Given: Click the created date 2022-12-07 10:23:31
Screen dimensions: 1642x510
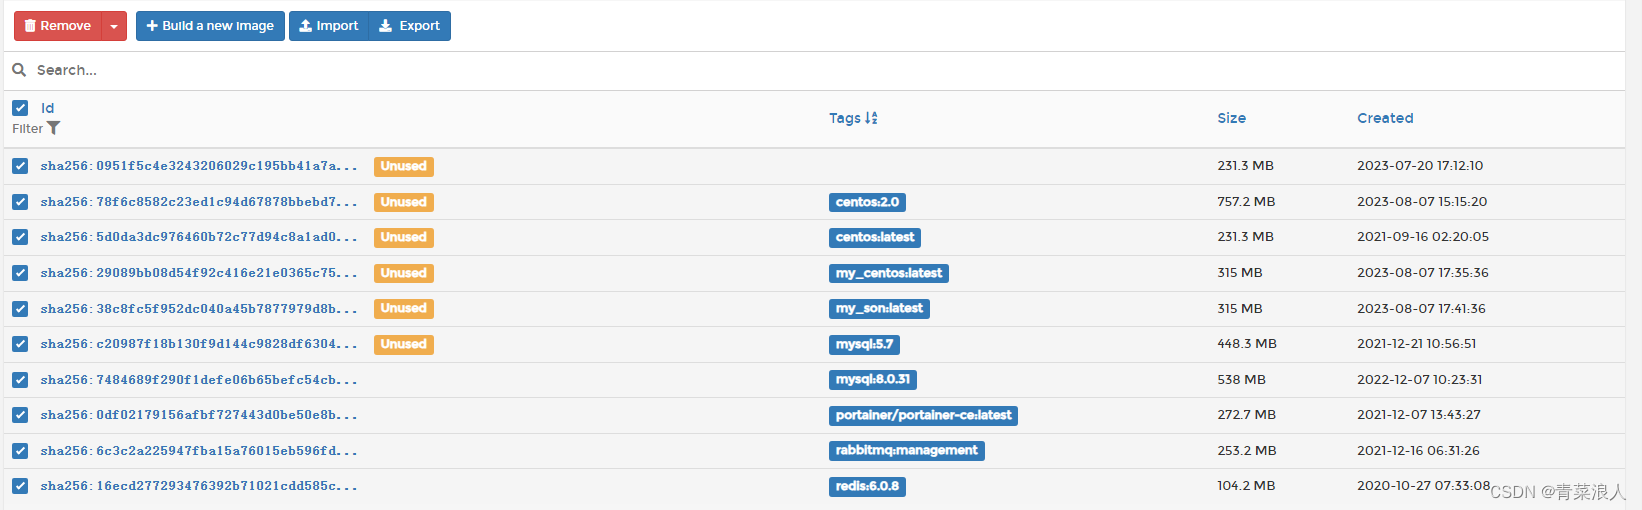Looking at the screenshot, I should (1420, 380).
